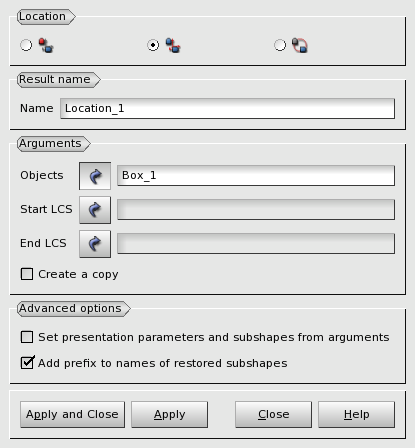Click the Close button
This screenshot has height=448, width=415.
click(273, 414)
